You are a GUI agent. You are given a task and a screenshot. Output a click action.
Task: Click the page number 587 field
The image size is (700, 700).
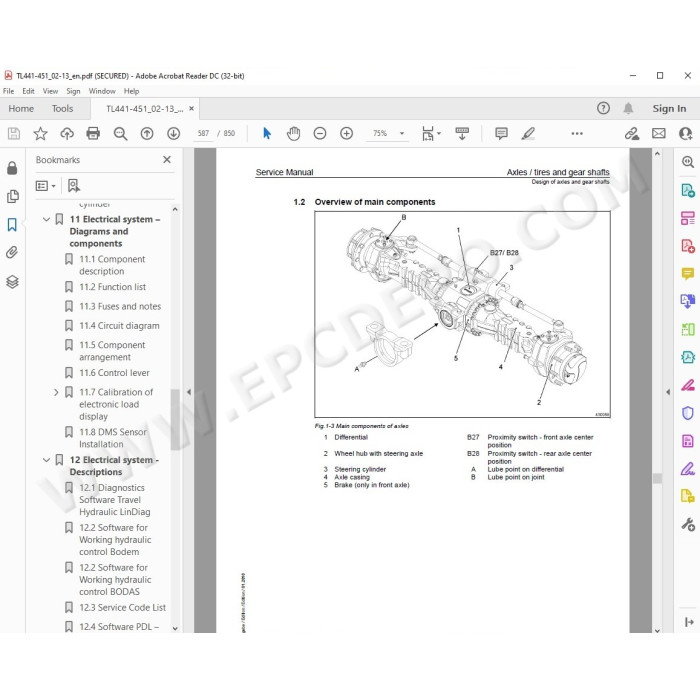pos(203,133)
